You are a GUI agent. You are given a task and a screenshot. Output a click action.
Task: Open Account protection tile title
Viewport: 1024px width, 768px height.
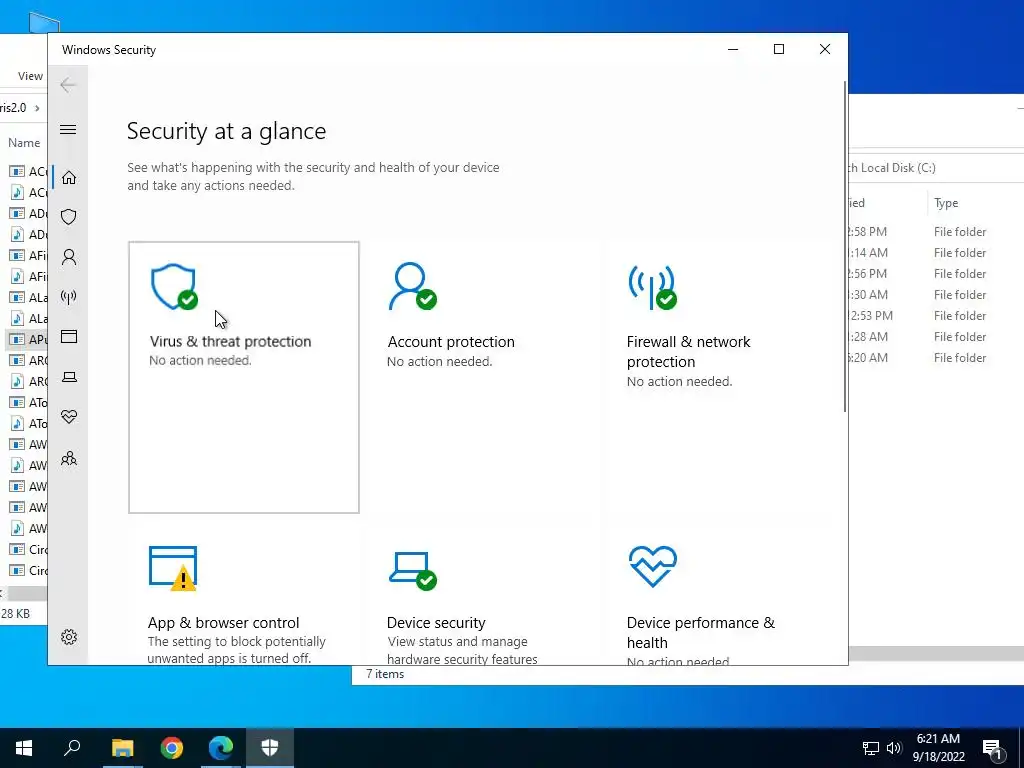click(451, 342)
